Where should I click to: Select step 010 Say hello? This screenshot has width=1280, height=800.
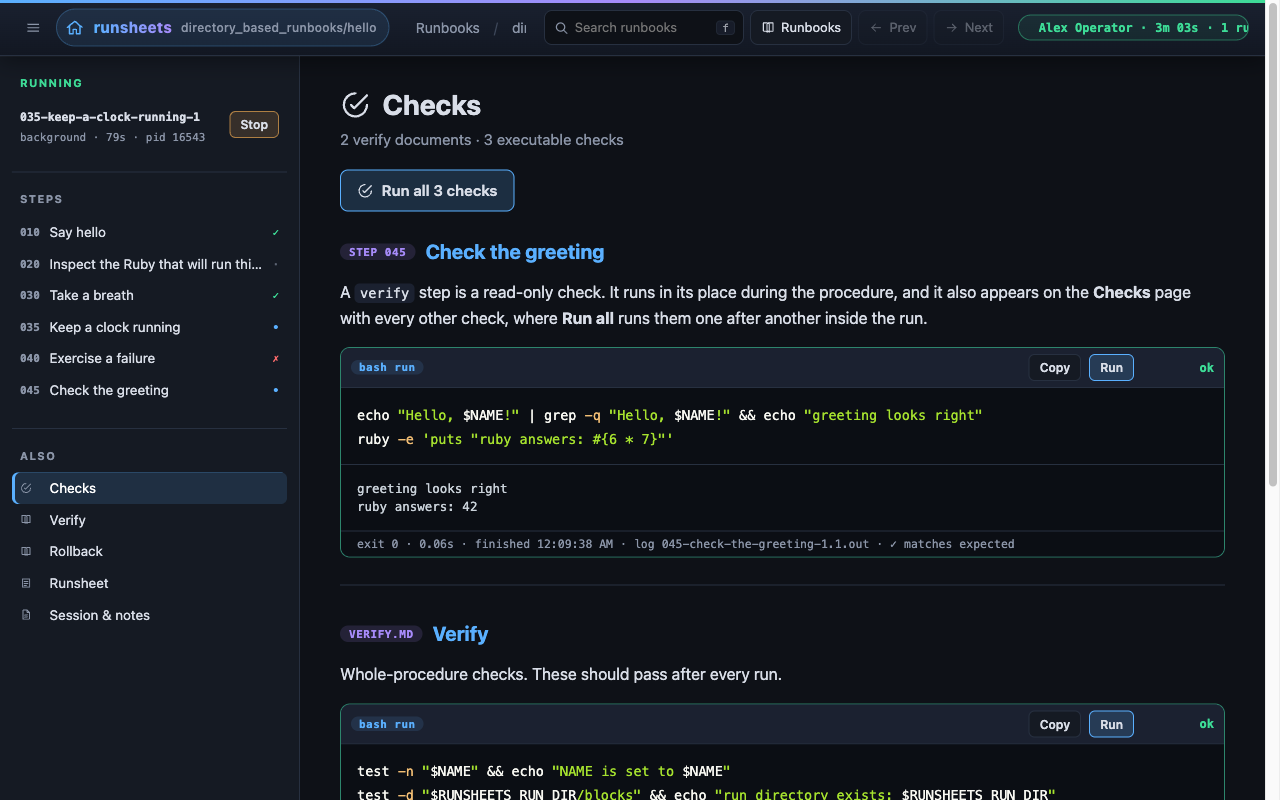(150, 232)
